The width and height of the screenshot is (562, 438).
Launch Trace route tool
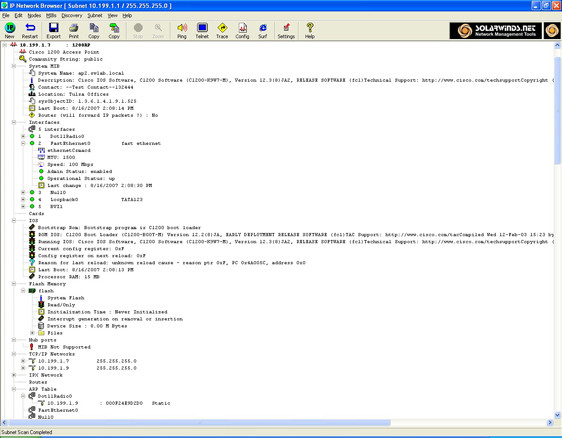(x=222, y=30)
